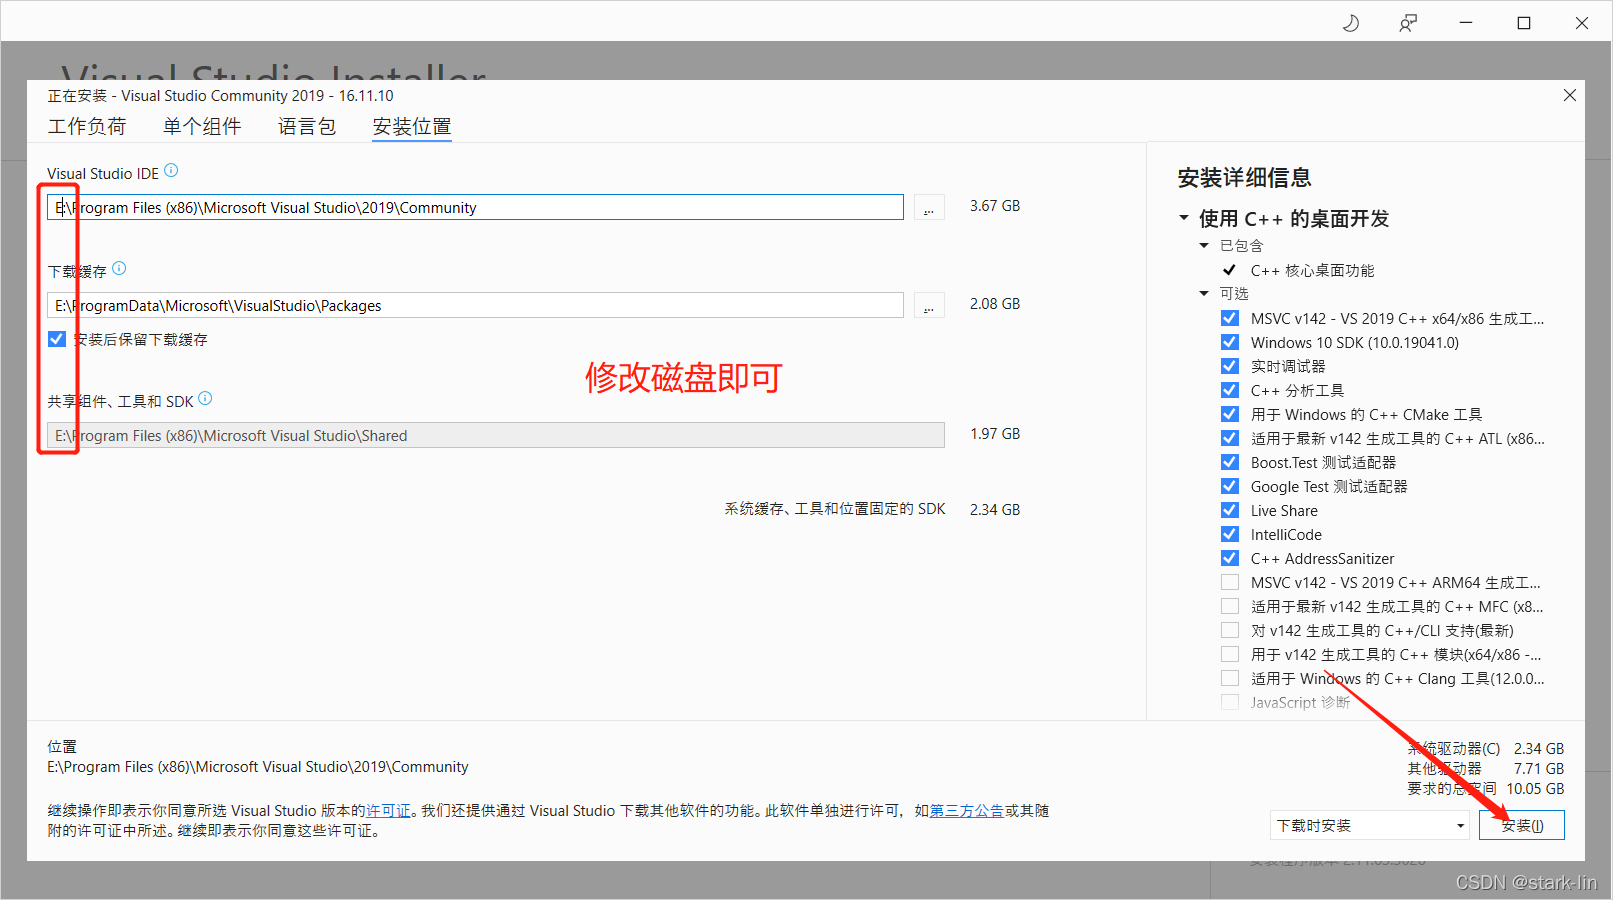Disable the Live Share component
Viewport: 1613px width, 900px height.
pos(1229,510)
